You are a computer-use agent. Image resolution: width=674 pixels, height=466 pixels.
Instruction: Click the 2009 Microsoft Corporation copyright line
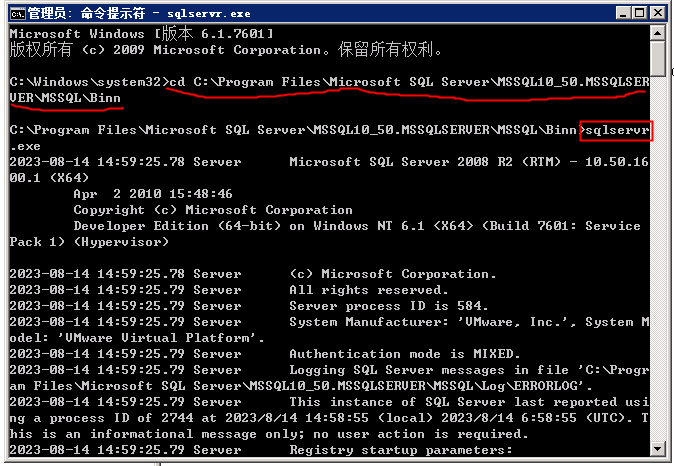(x=226, y=50)
